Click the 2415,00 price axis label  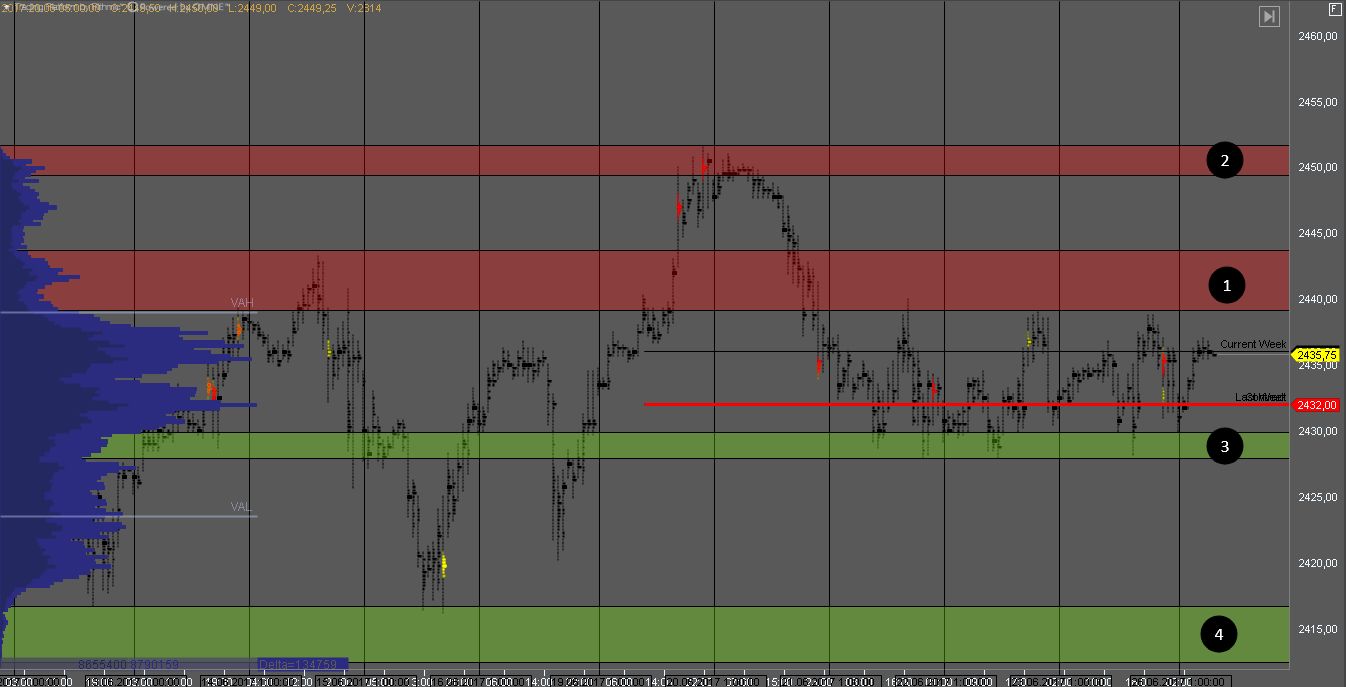point(1317,629)
